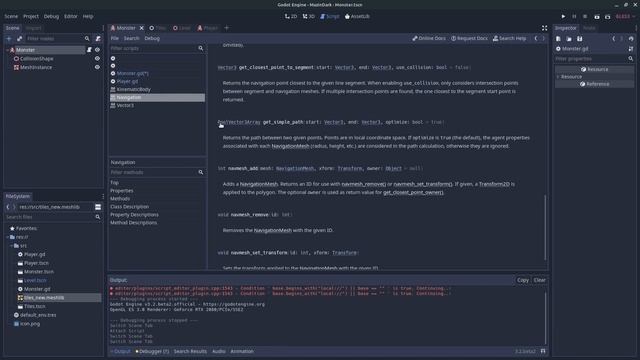
Task: Click Online Docs button
Action: click(429, 38)
